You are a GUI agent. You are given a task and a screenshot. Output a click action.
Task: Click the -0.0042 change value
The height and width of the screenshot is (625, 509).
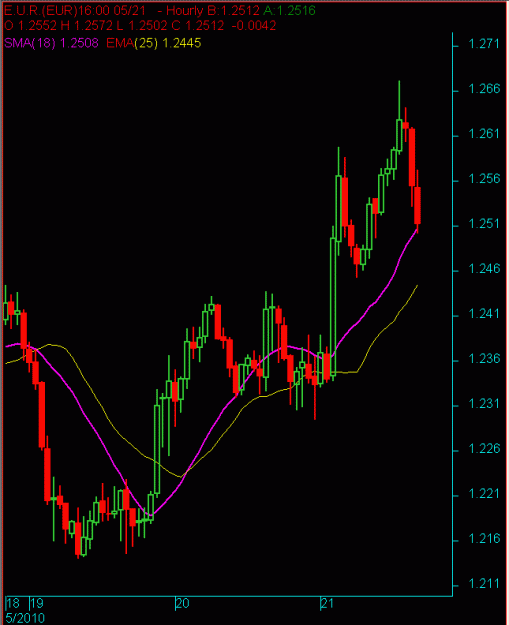tap(254, 26)
